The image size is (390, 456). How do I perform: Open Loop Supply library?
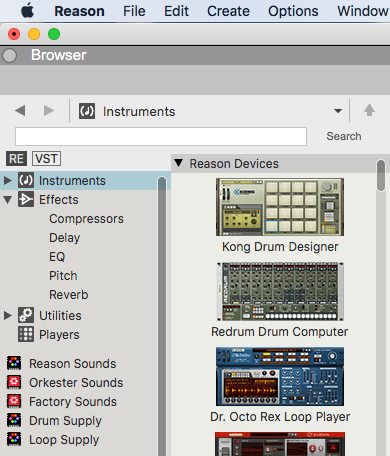tap(64, 440)
